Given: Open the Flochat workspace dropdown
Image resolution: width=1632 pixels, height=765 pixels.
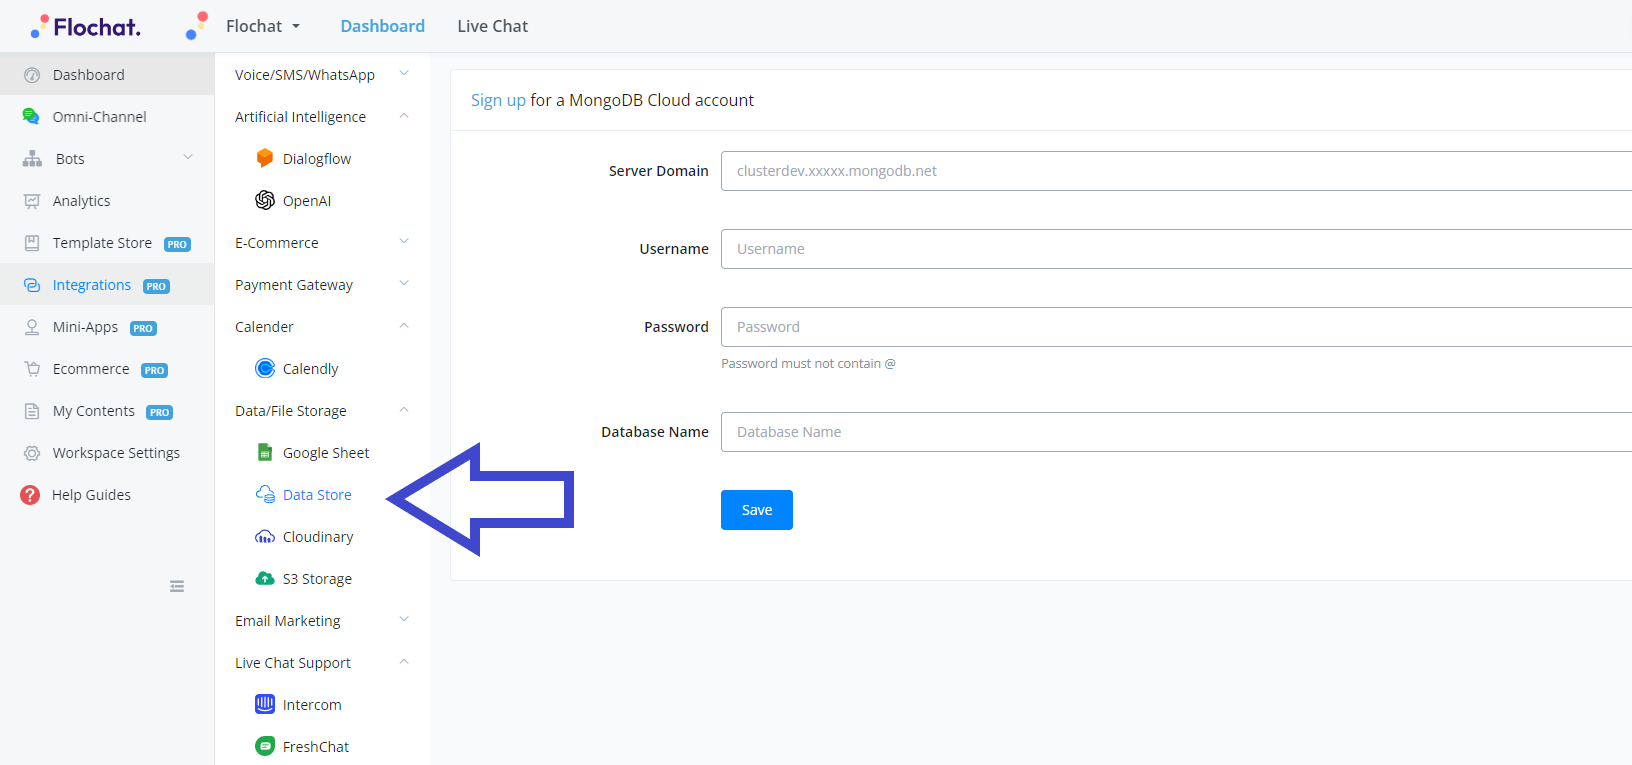Looking at the screenshot, I should point(262,26).
